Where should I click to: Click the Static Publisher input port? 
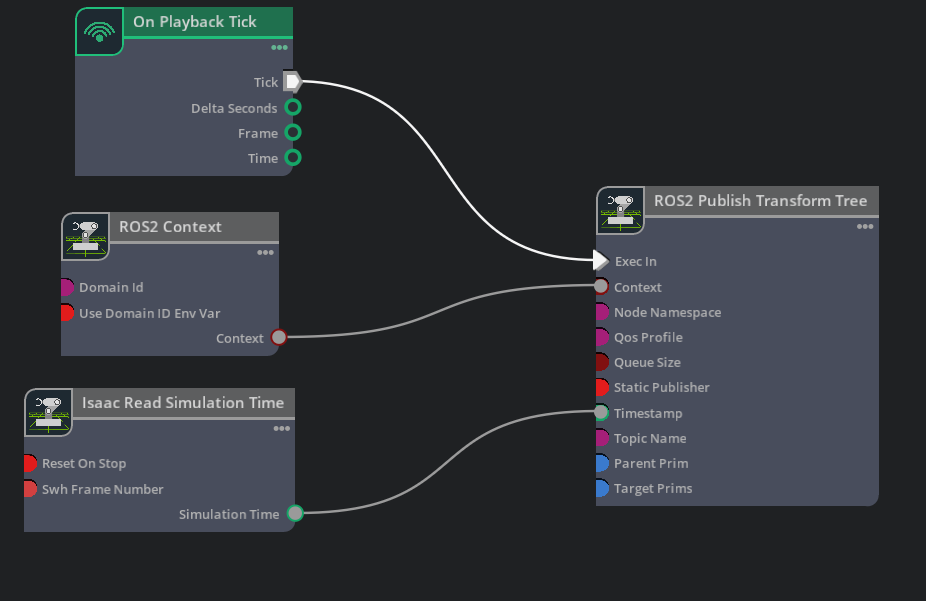(601, 387)
